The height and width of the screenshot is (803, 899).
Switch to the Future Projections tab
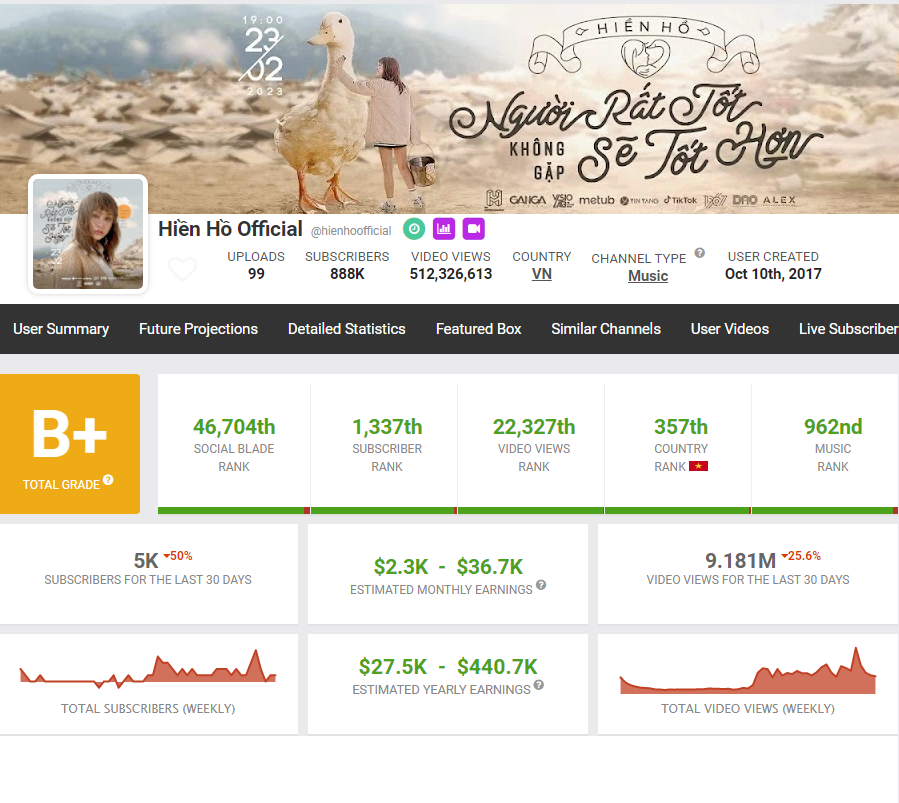coord(198,329)
